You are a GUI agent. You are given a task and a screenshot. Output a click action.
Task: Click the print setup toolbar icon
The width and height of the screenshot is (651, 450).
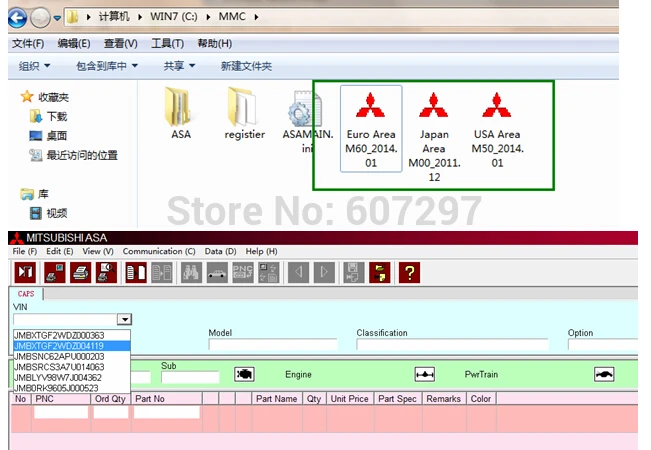[55, 272]
